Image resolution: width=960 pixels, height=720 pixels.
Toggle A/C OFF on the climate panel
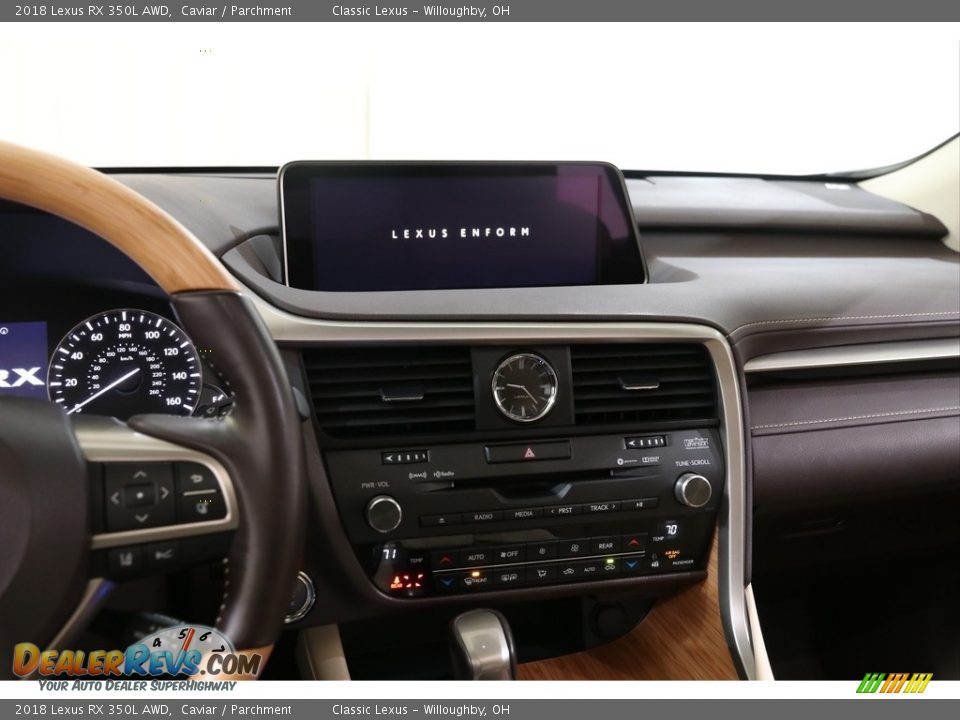point(509,554)
